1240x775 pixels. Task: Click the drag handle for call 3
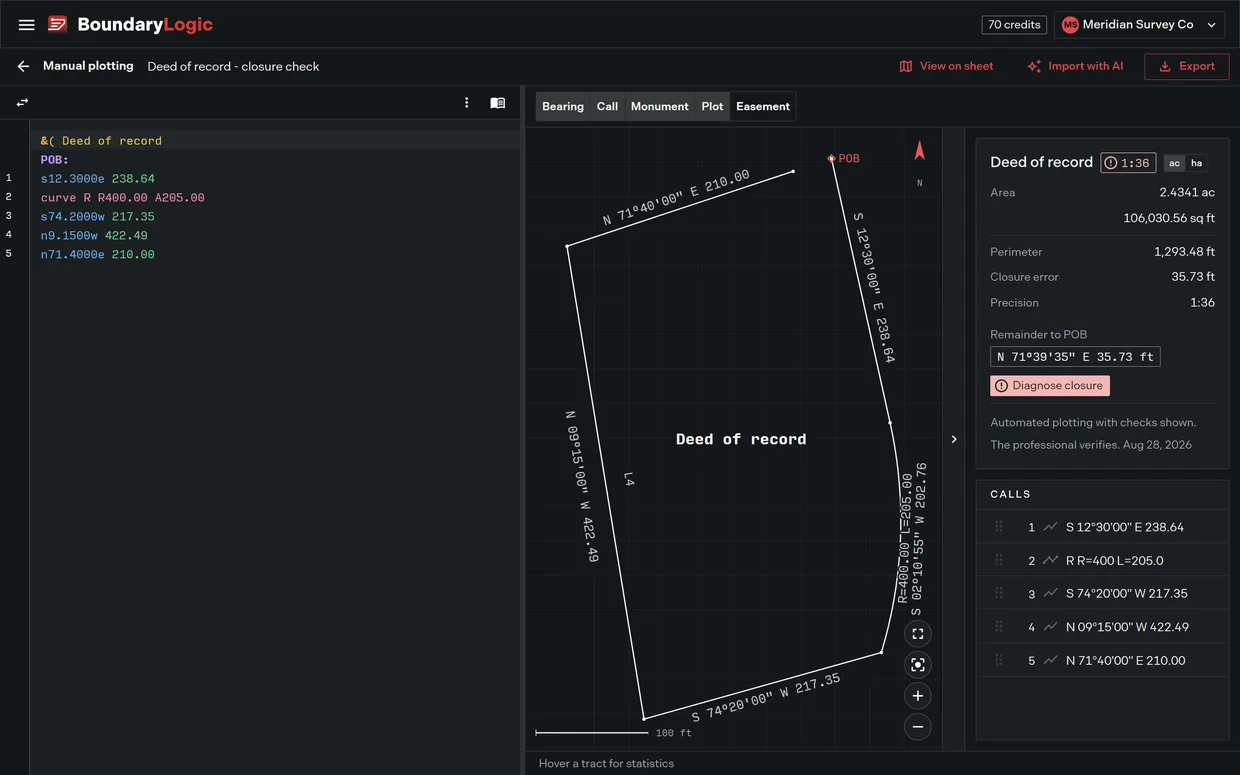click(x=998, y=593)
